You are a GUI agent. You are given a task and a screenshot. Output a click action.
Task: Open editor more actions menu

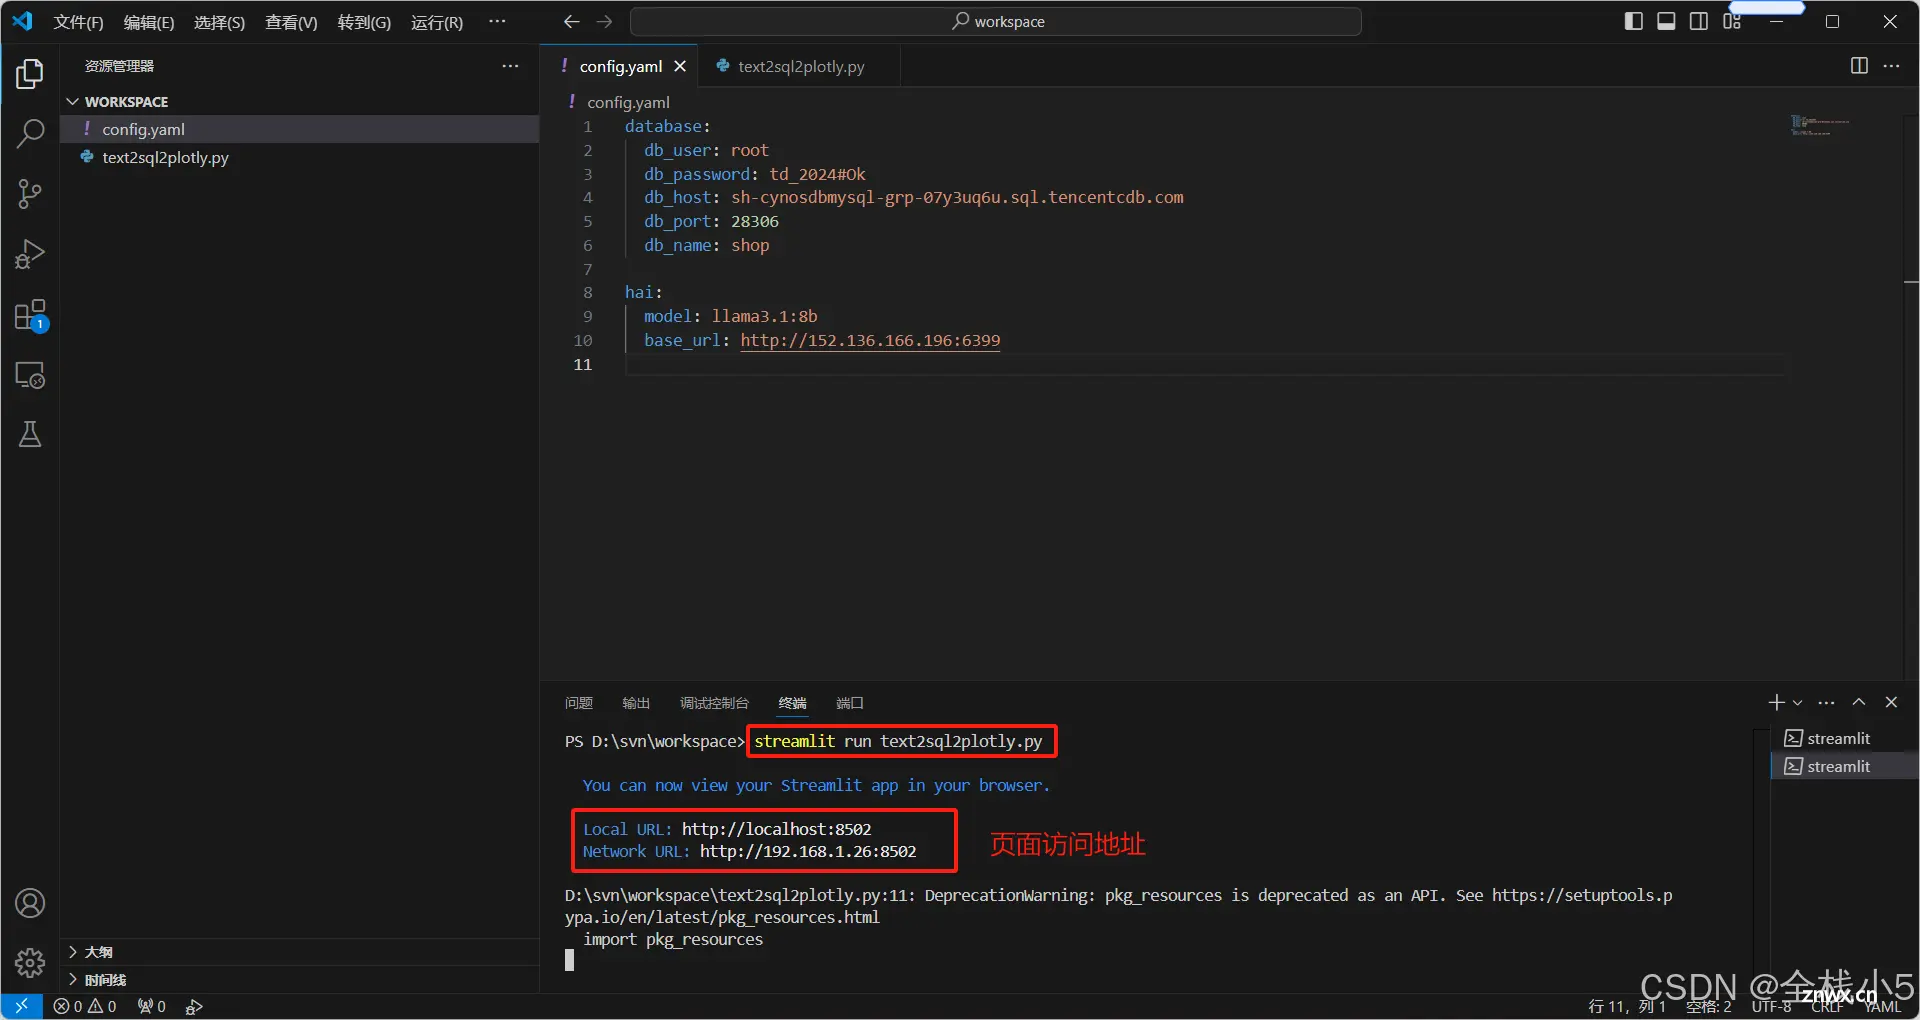(x=1891, y=66)
